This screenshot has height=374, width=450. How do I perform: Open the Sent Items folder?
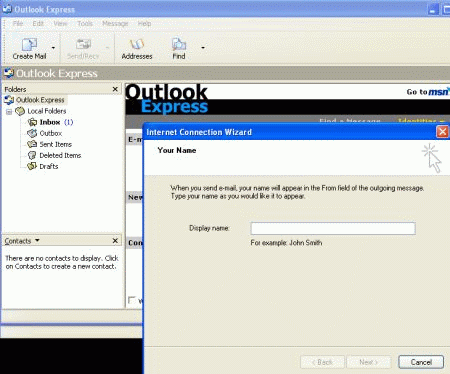(56, 144)
